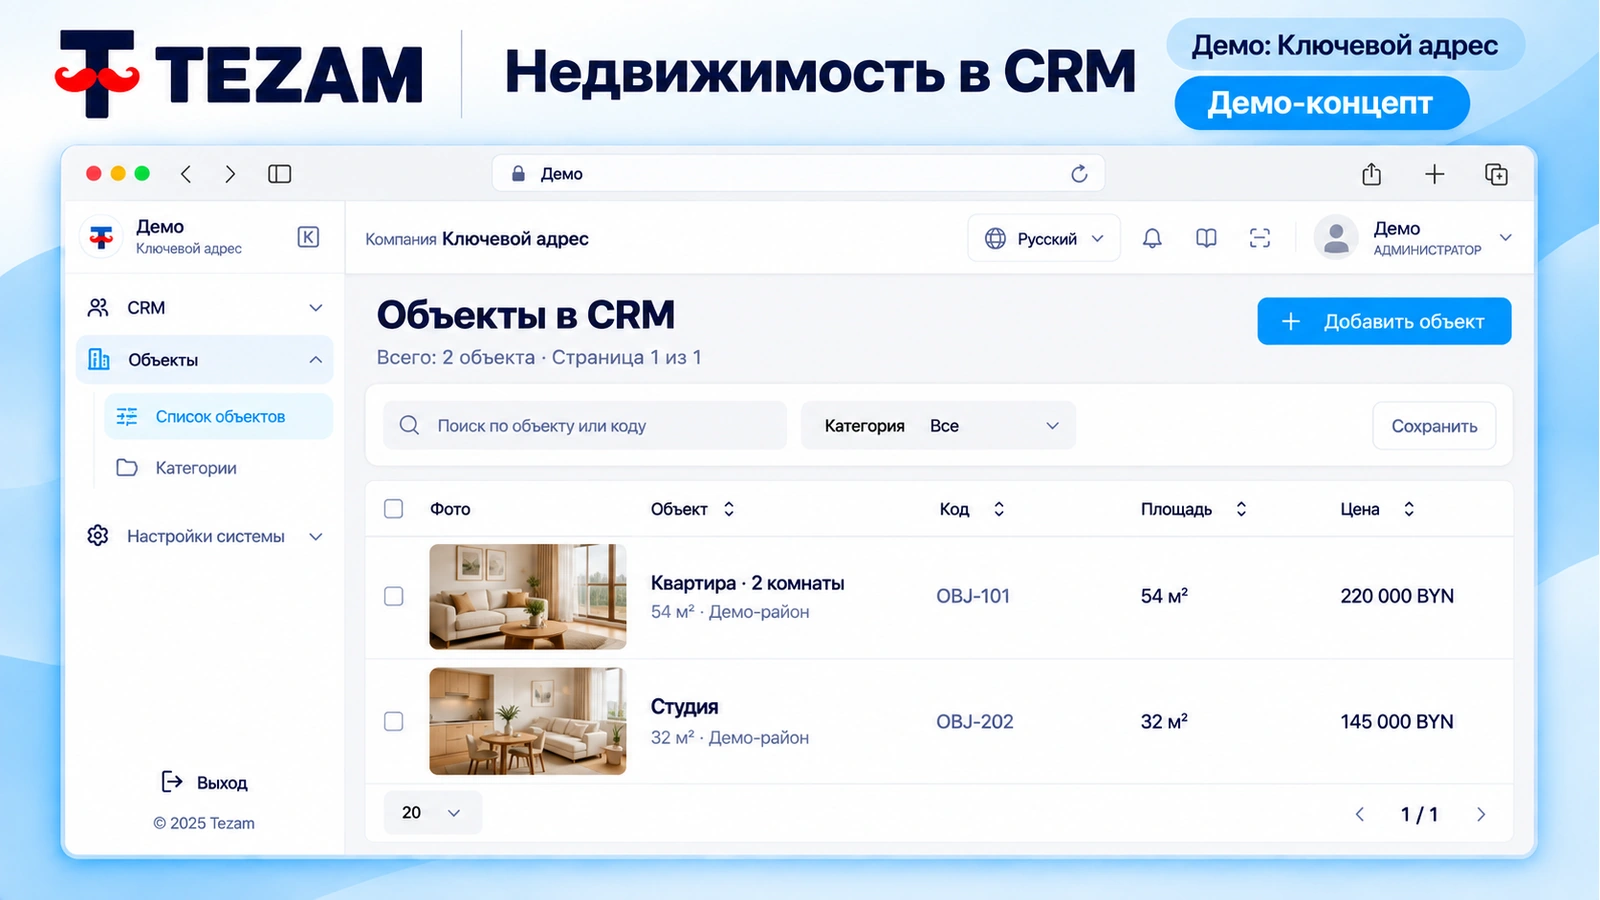The height and width of the screenshot is (900, 1600).
Task: Open the notifications bell
Action: (x=1152, y=238)
